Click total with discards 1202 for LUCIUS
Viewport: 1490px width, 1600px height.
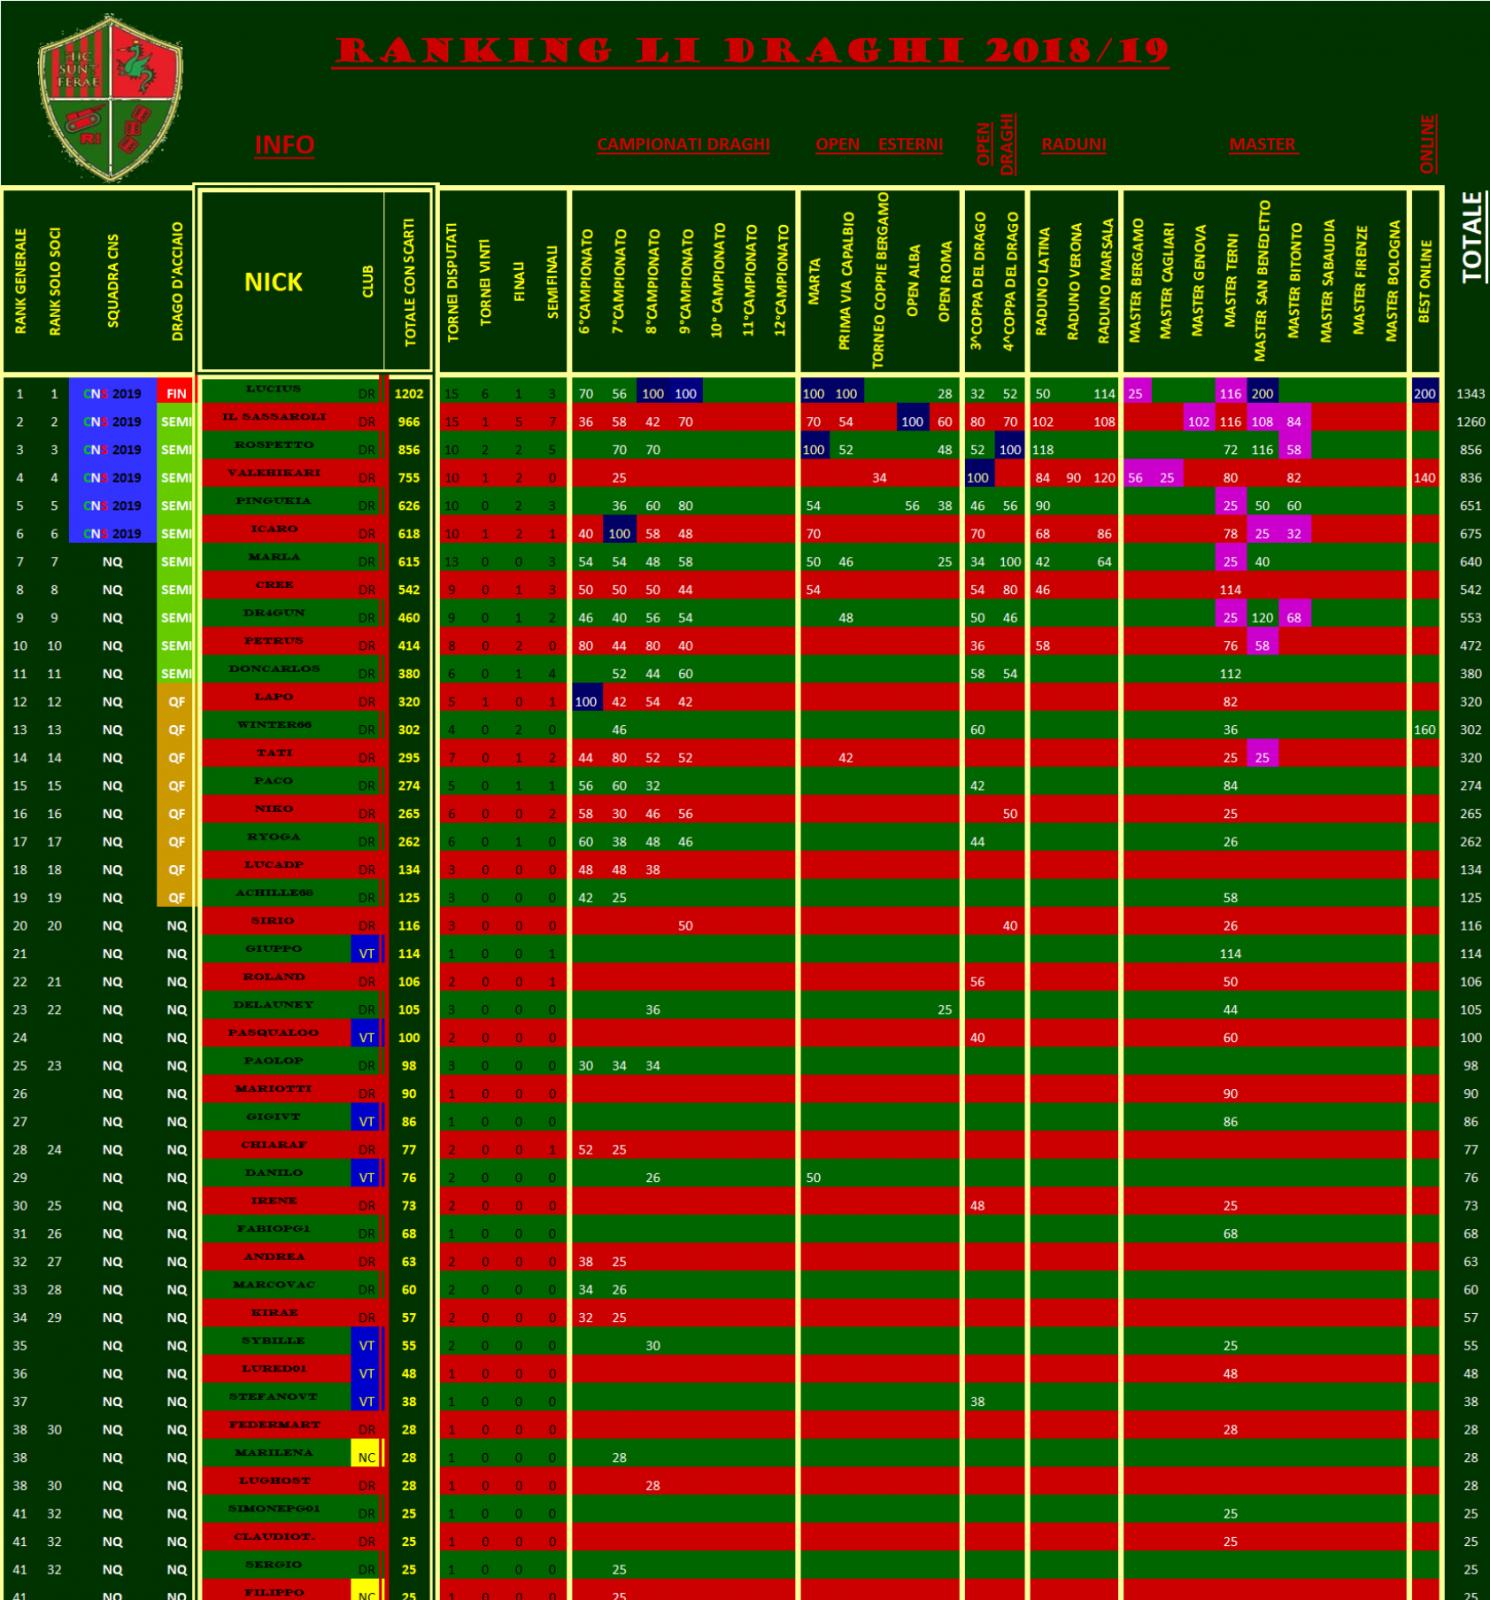tap(409, 394)
